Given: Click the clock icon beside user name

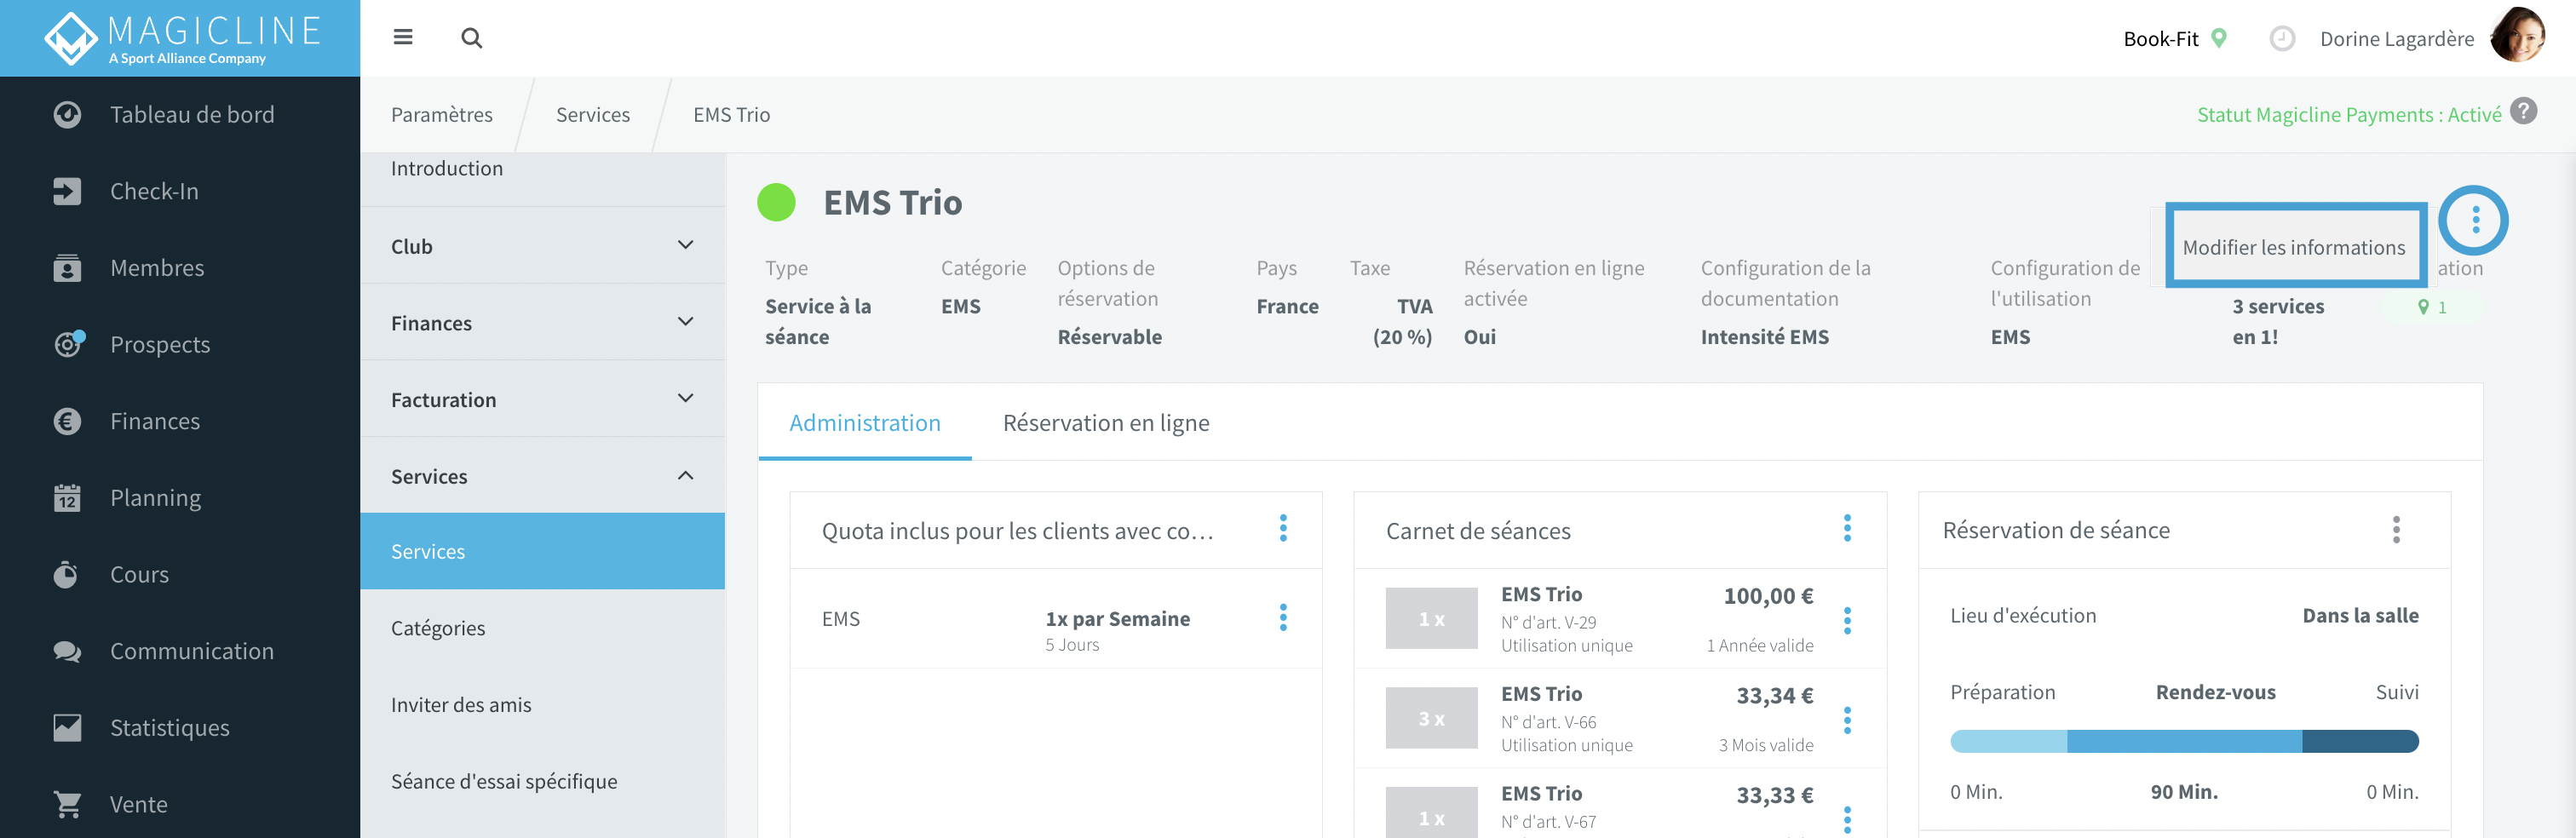Looking at the screenshot, I should click(x=2282, y=39).
